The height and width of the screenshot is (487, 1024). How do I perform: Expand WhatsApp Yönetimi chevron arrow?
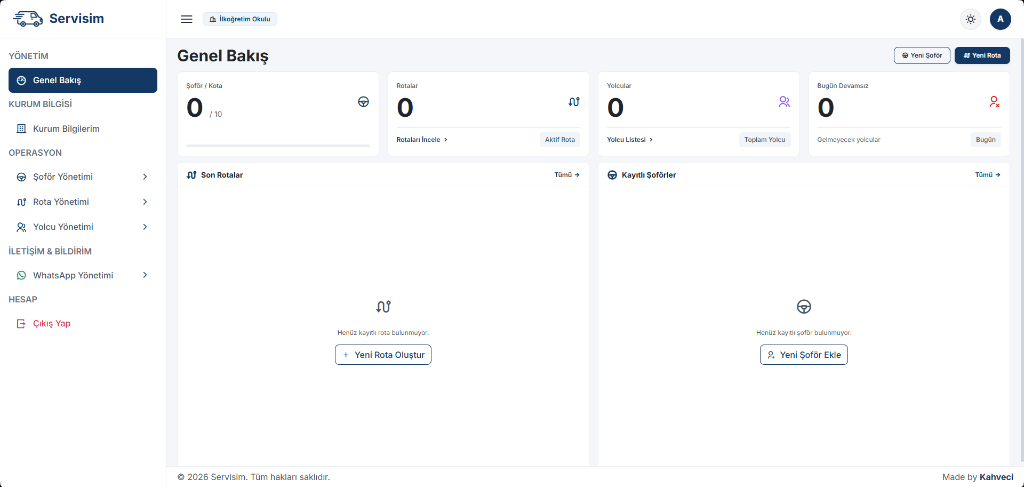pos(145,275)
